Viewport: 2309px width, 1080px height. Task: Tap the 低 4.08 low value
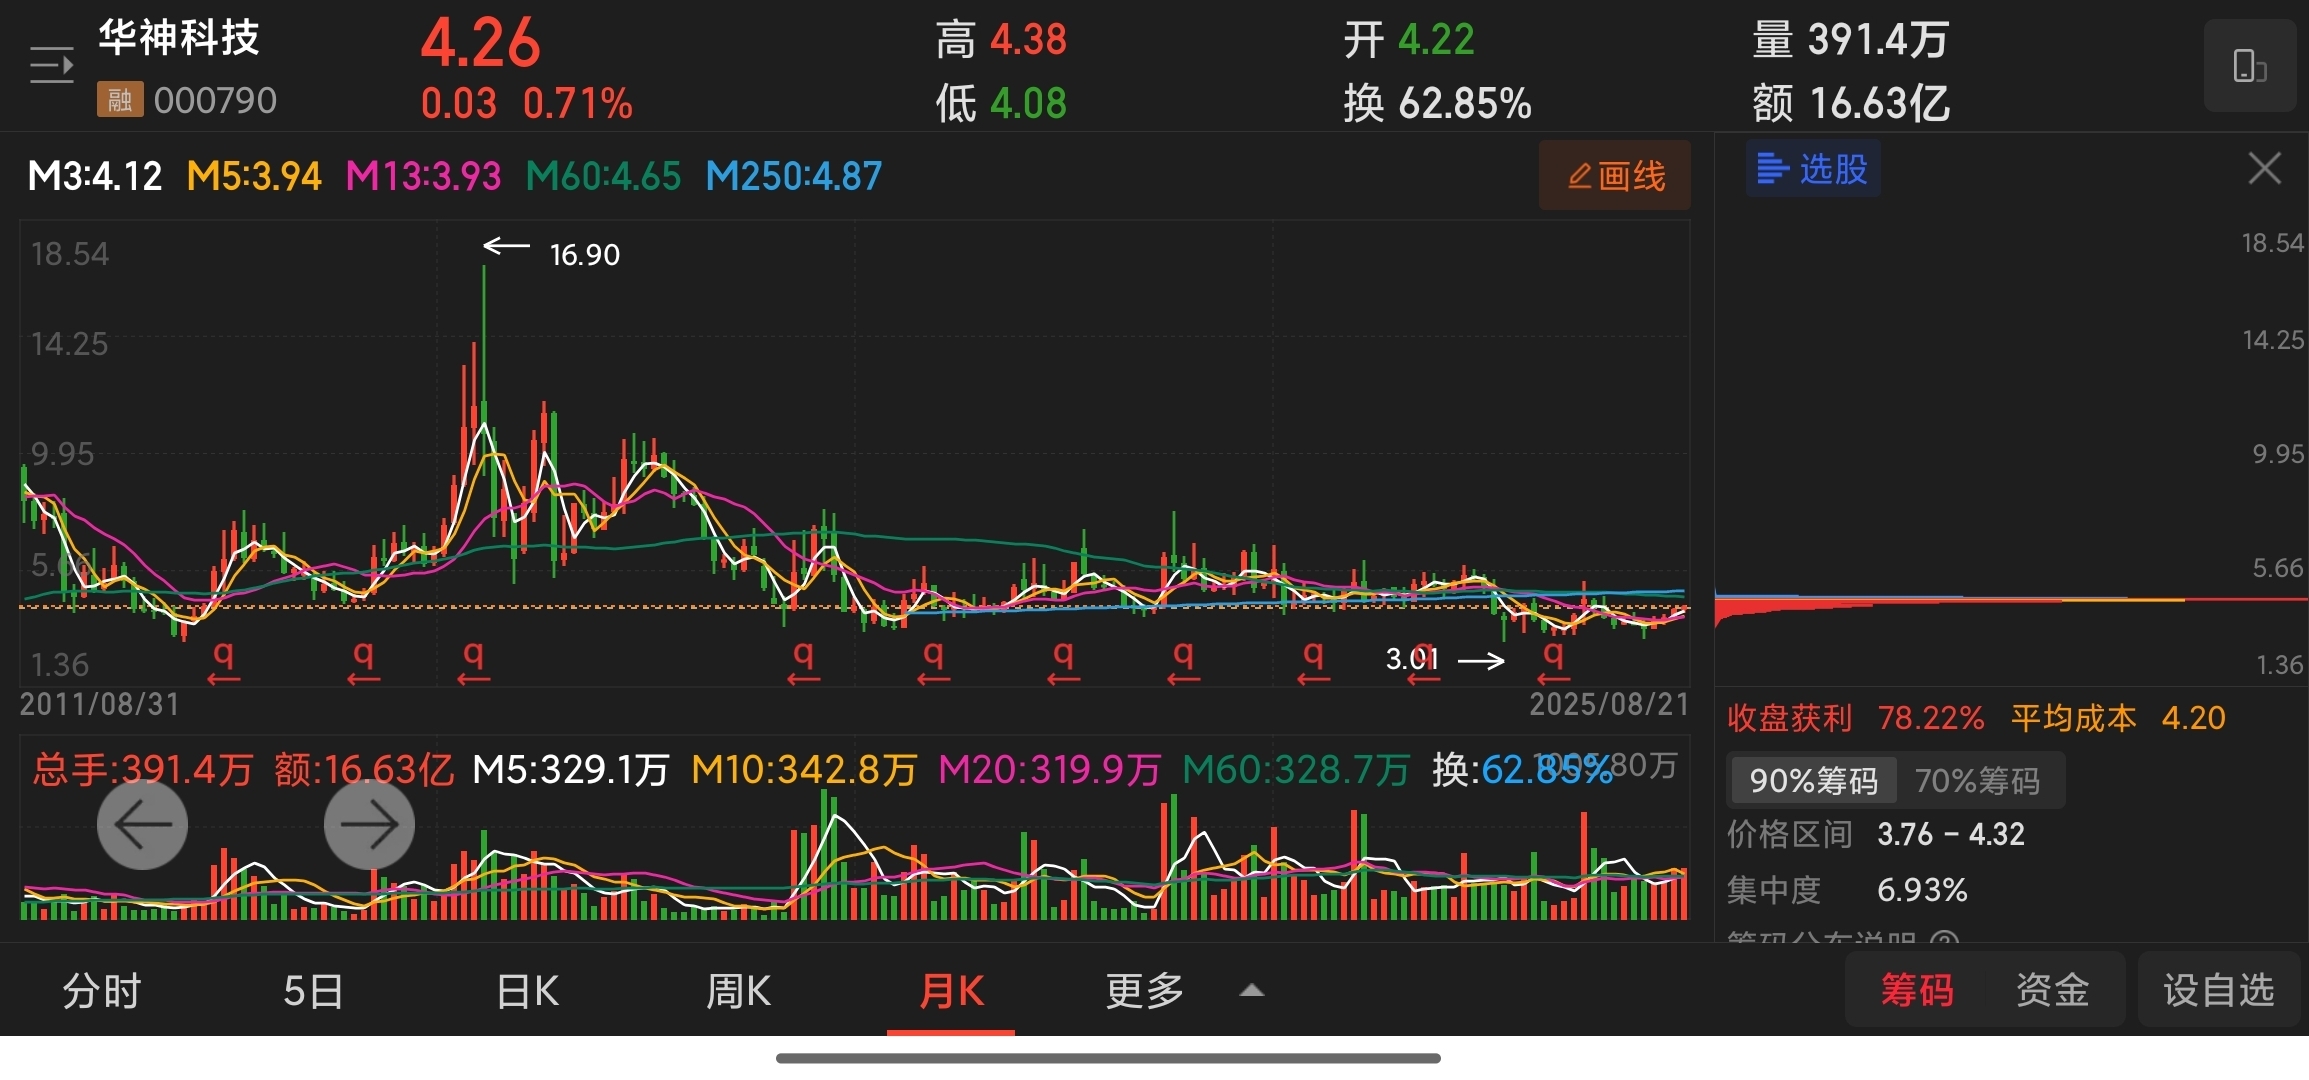point(1001,103)
